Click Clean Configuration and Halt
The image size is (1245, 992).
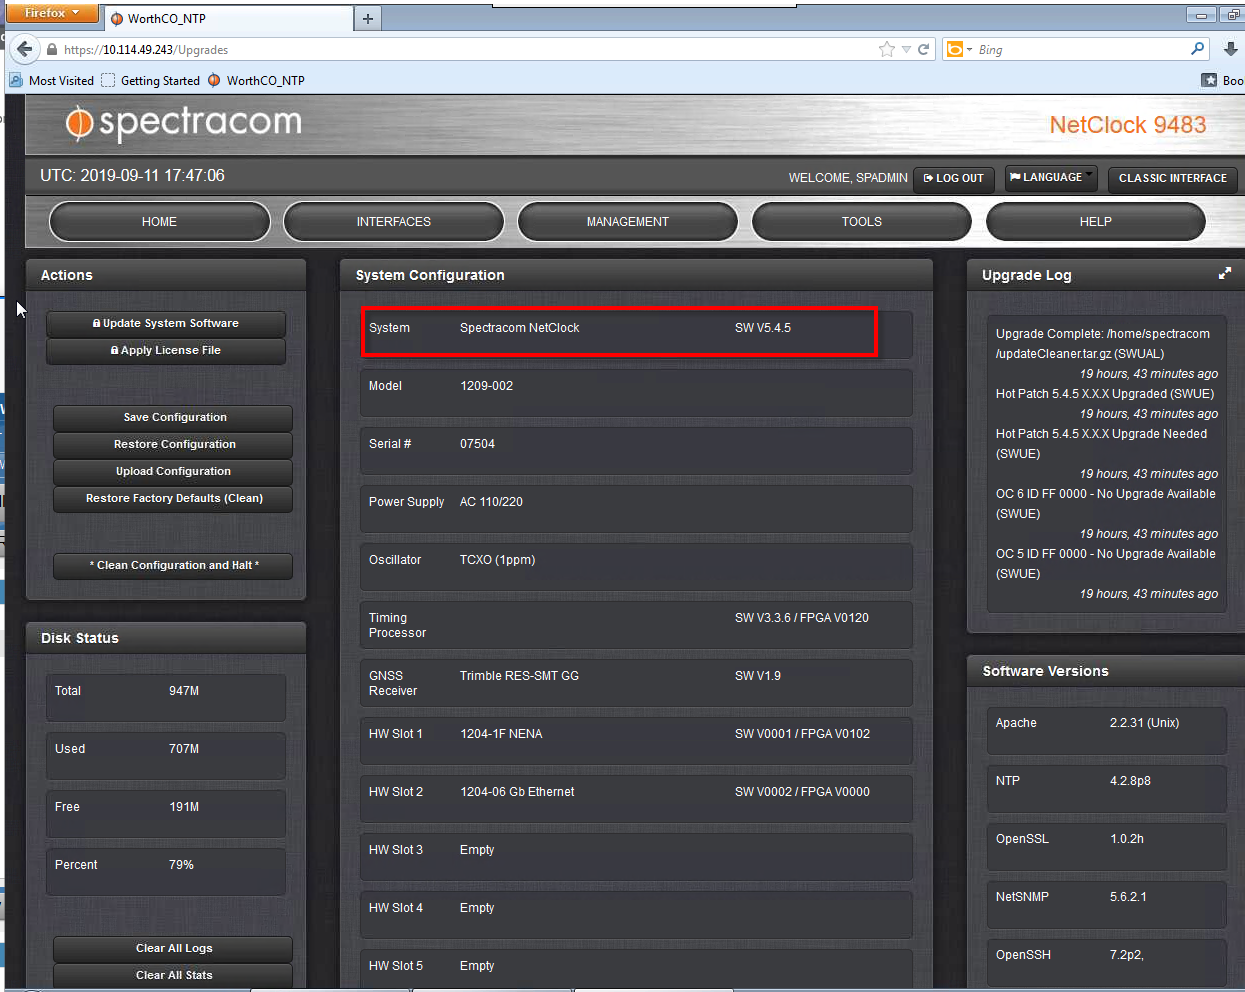pos(173,565)
